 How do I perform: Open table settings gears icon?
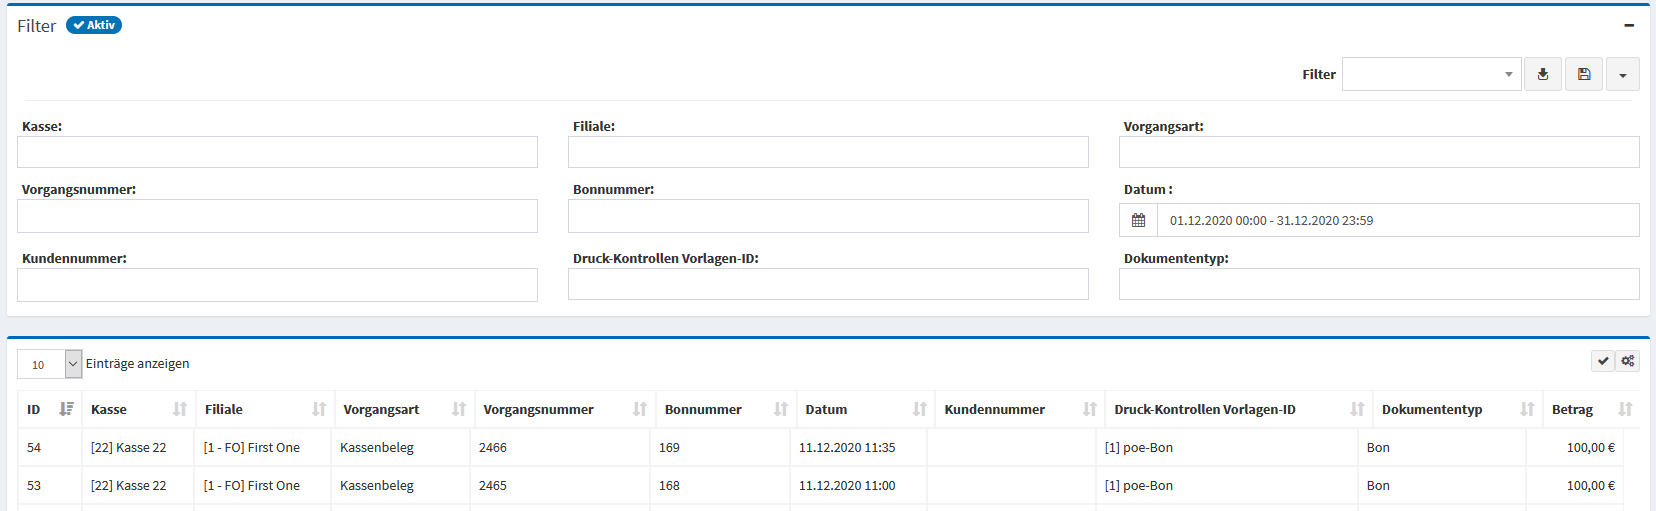tap(1628, 361)
